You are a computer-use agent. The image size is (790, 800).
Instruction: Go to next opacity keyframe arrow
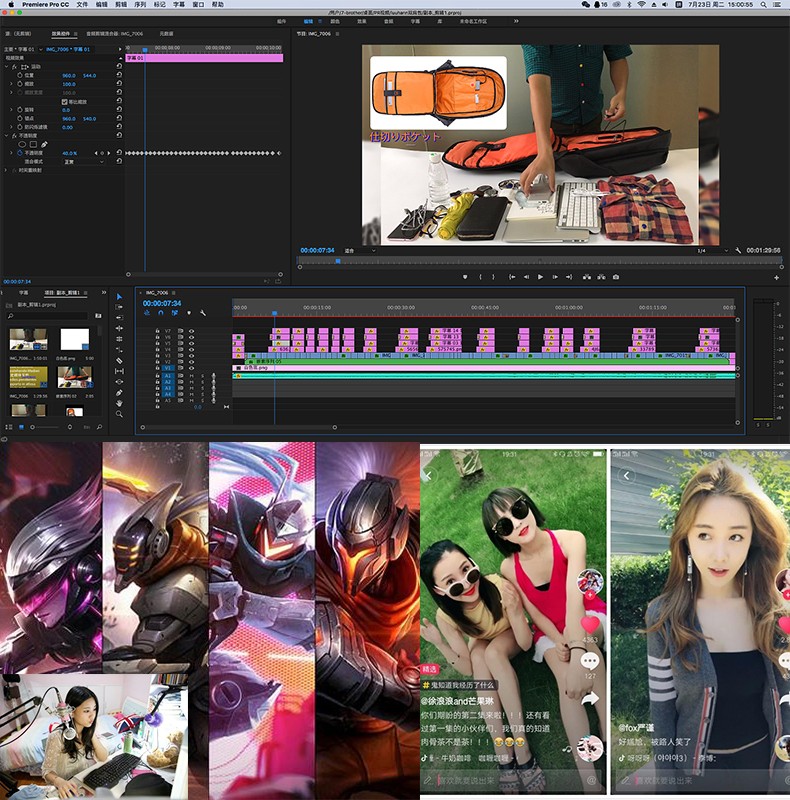pos(108,153)
